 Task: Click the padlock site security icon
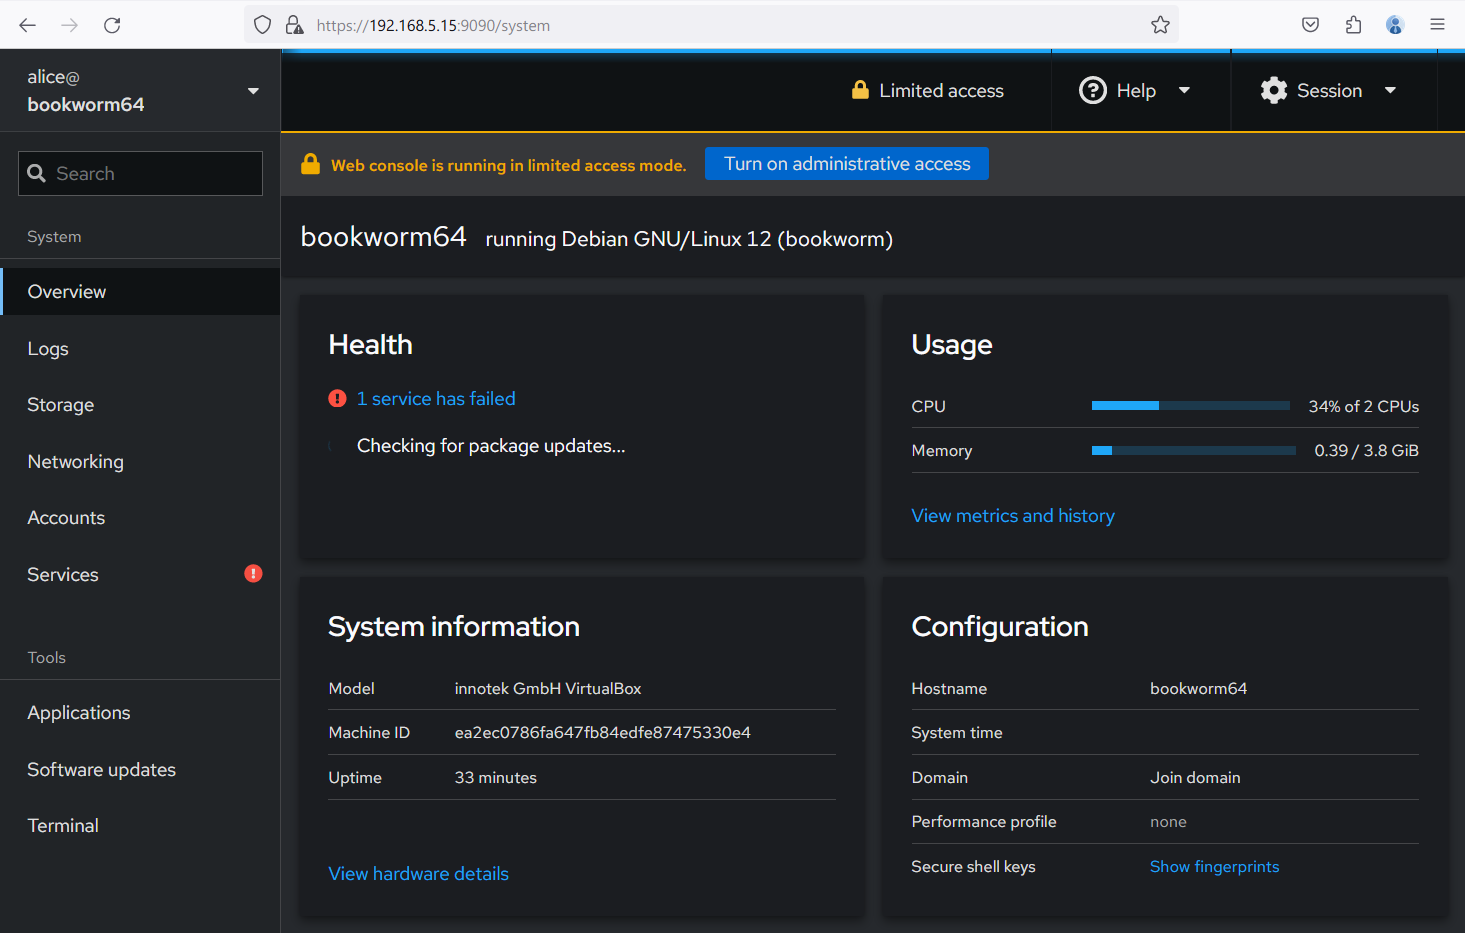(294, 25)
